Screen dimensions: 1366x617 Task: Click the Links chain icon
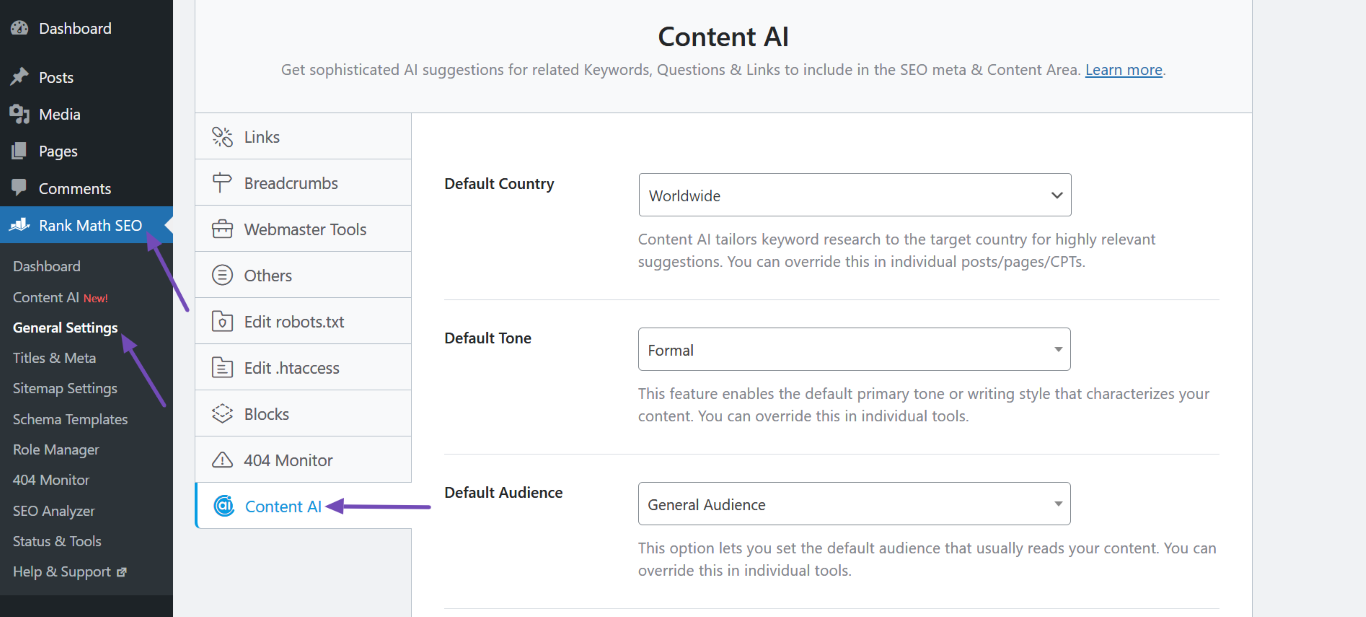[222, 137]
